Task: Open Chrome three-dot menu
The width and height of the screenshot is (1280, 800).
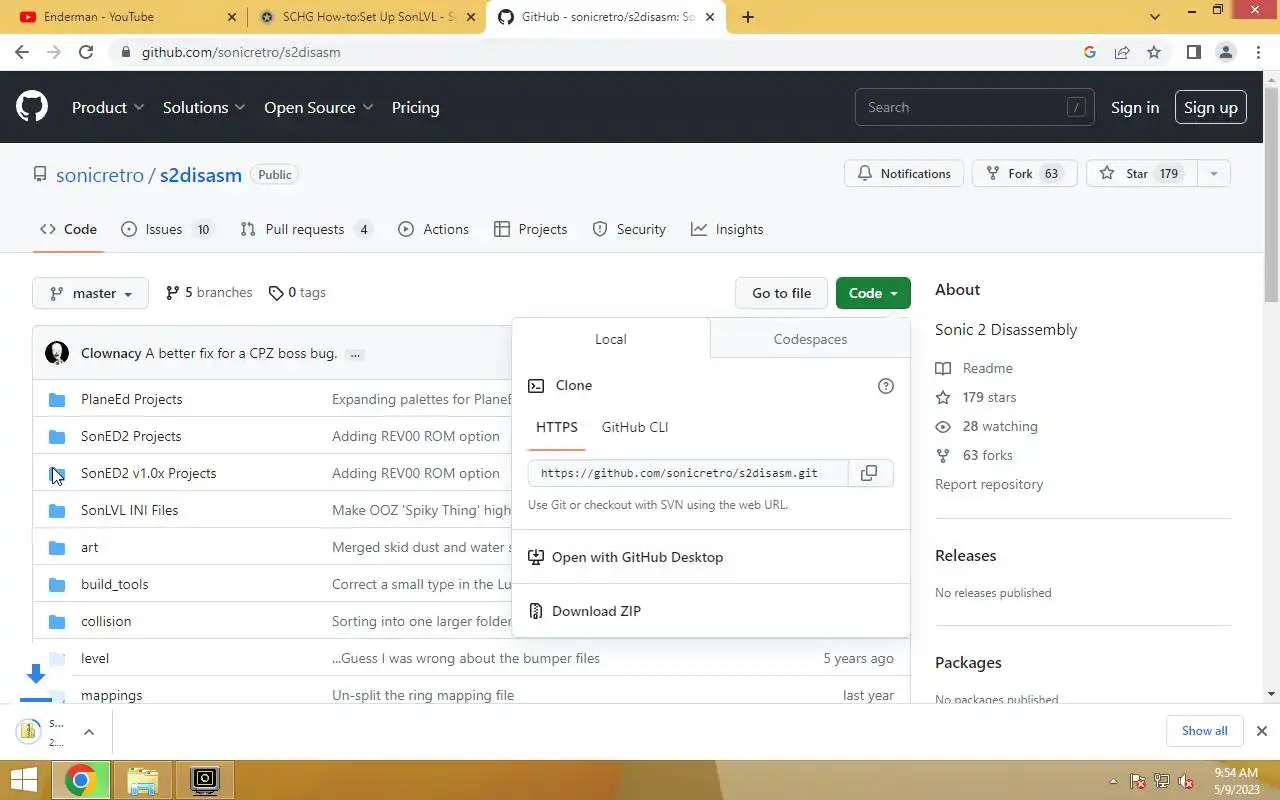Action: pyautogui.click(x=1258, y=52)
